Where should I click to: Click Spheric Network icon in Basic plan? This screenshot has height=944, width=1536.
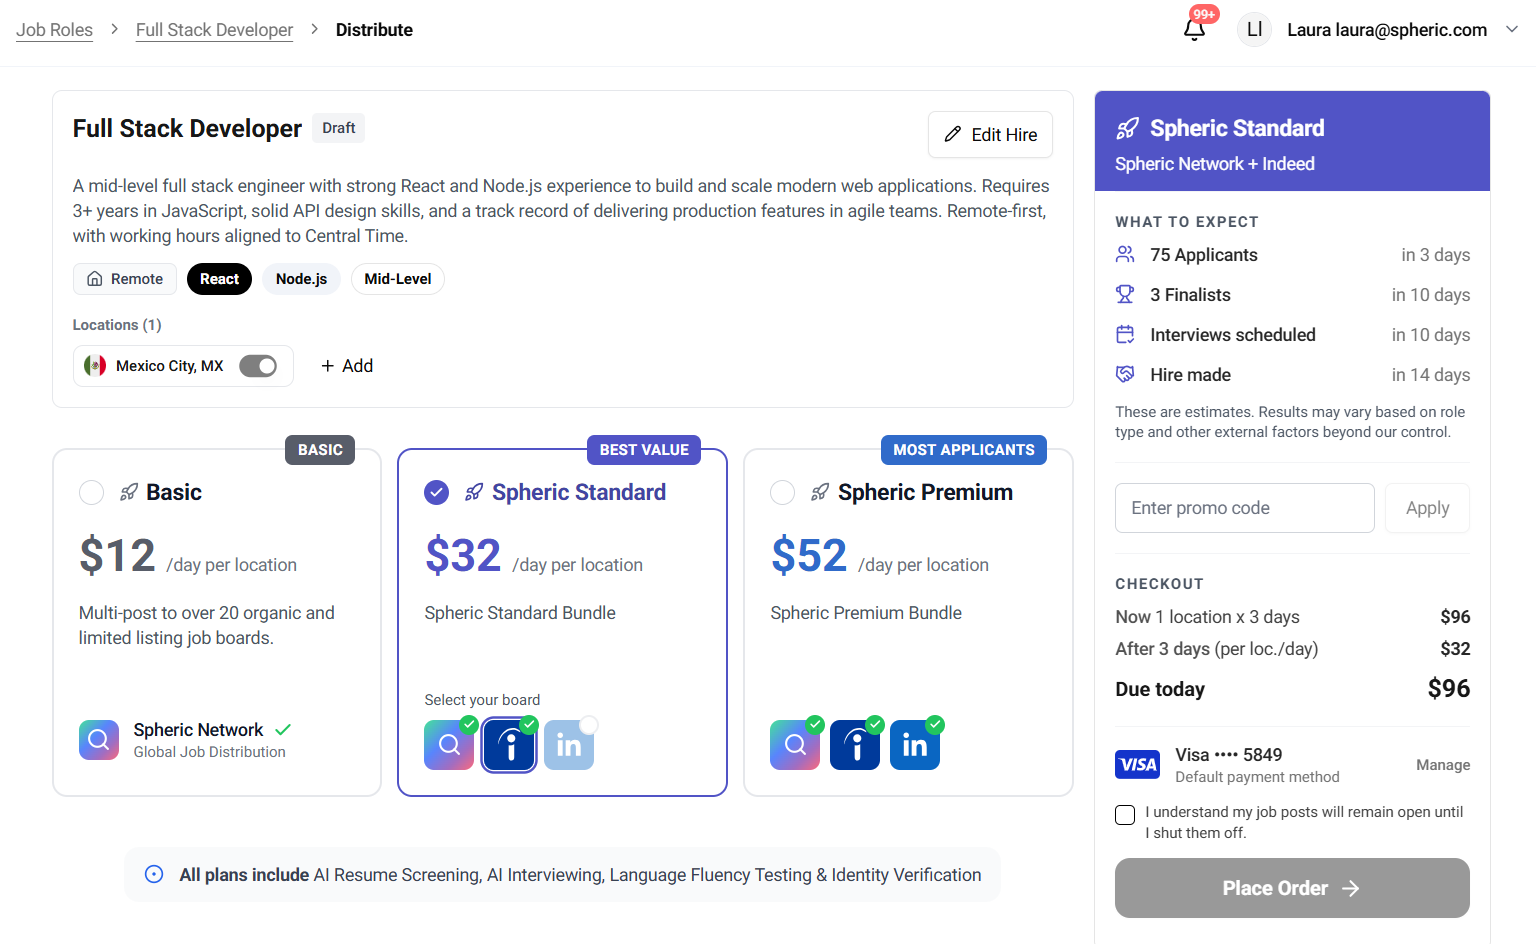click(x=99, y=740)
